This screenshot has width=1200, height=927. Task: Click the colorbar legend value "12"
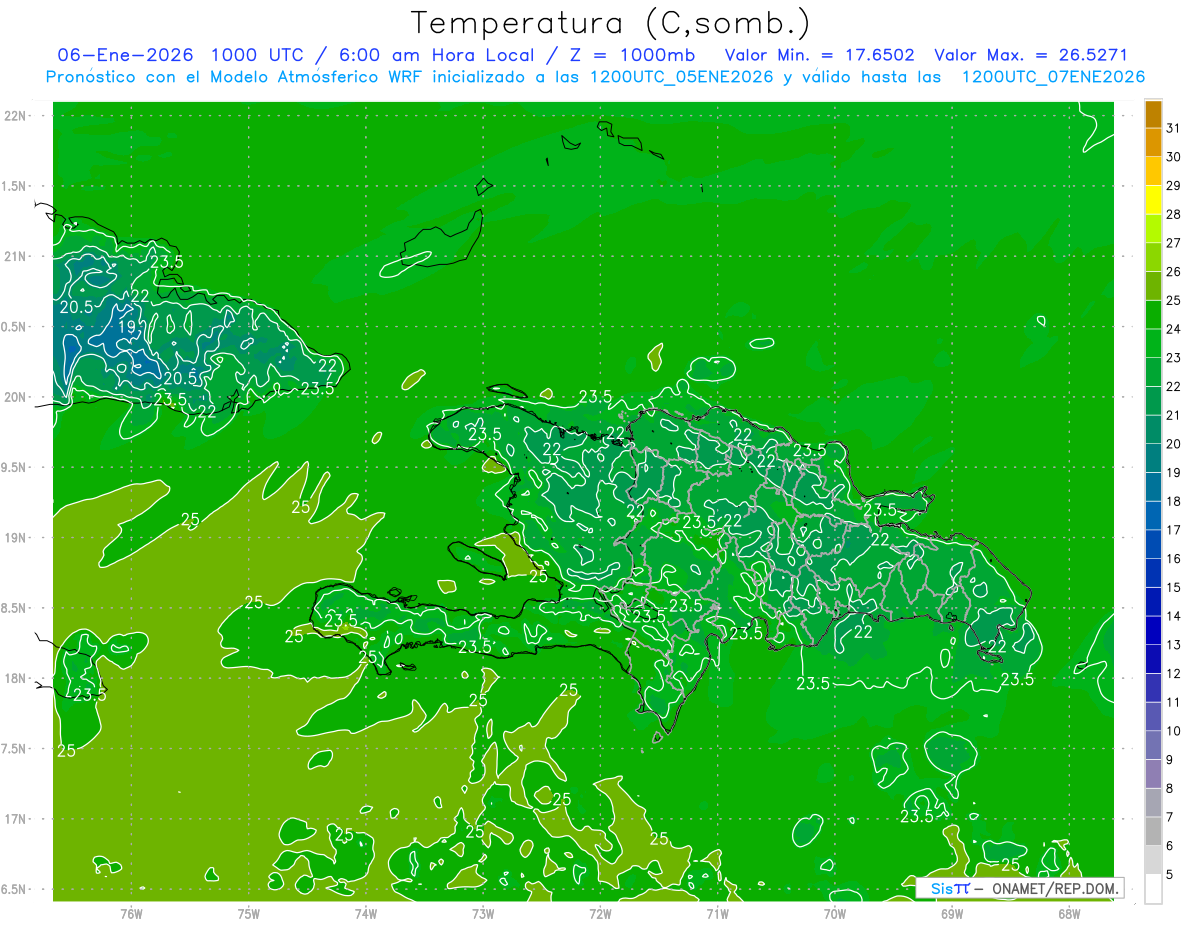point(1174,674)
